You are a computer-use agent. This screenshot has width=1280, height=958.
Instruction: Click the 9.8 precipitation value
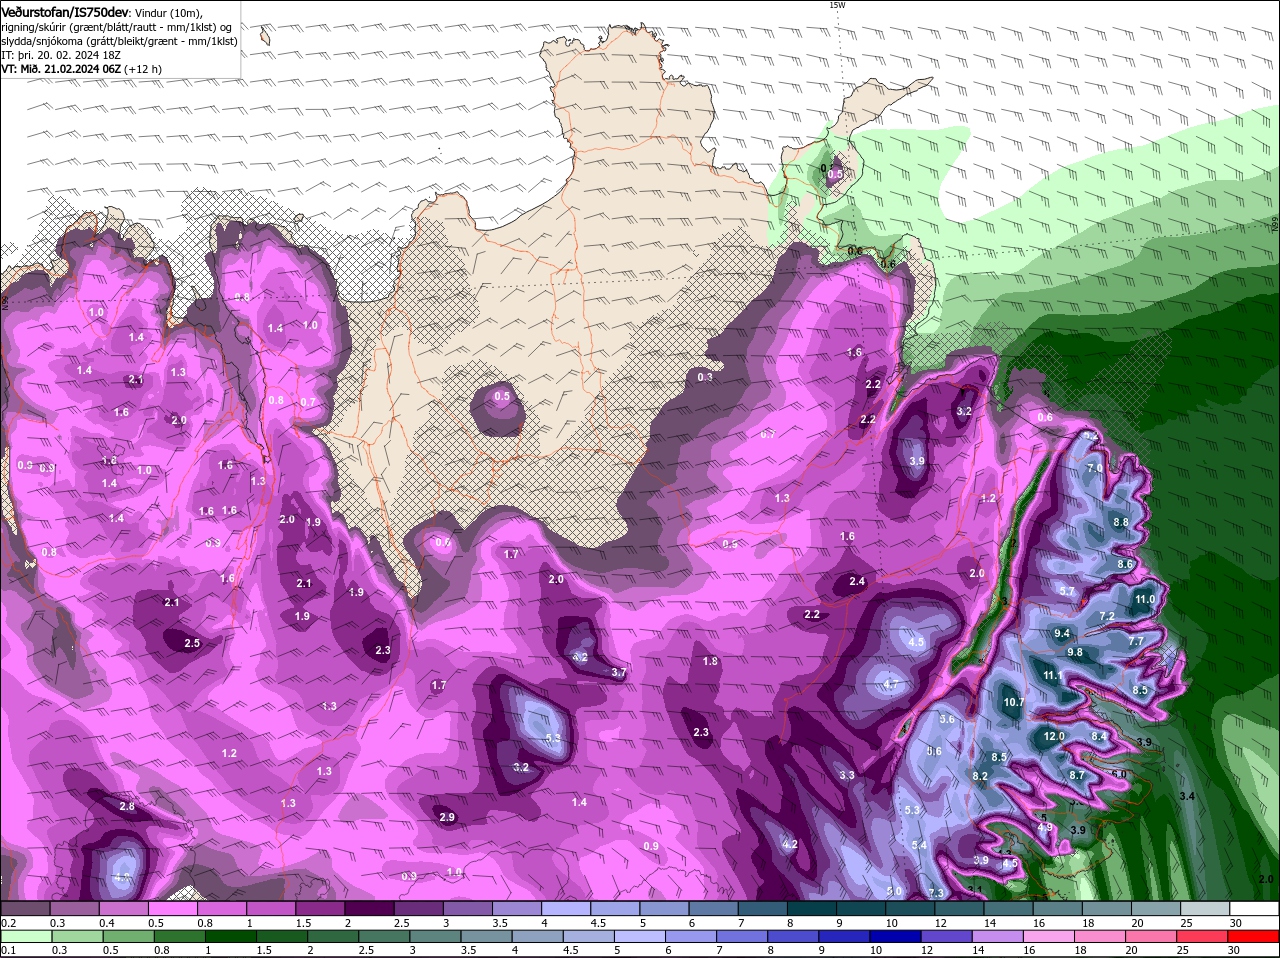point(1075,652)
